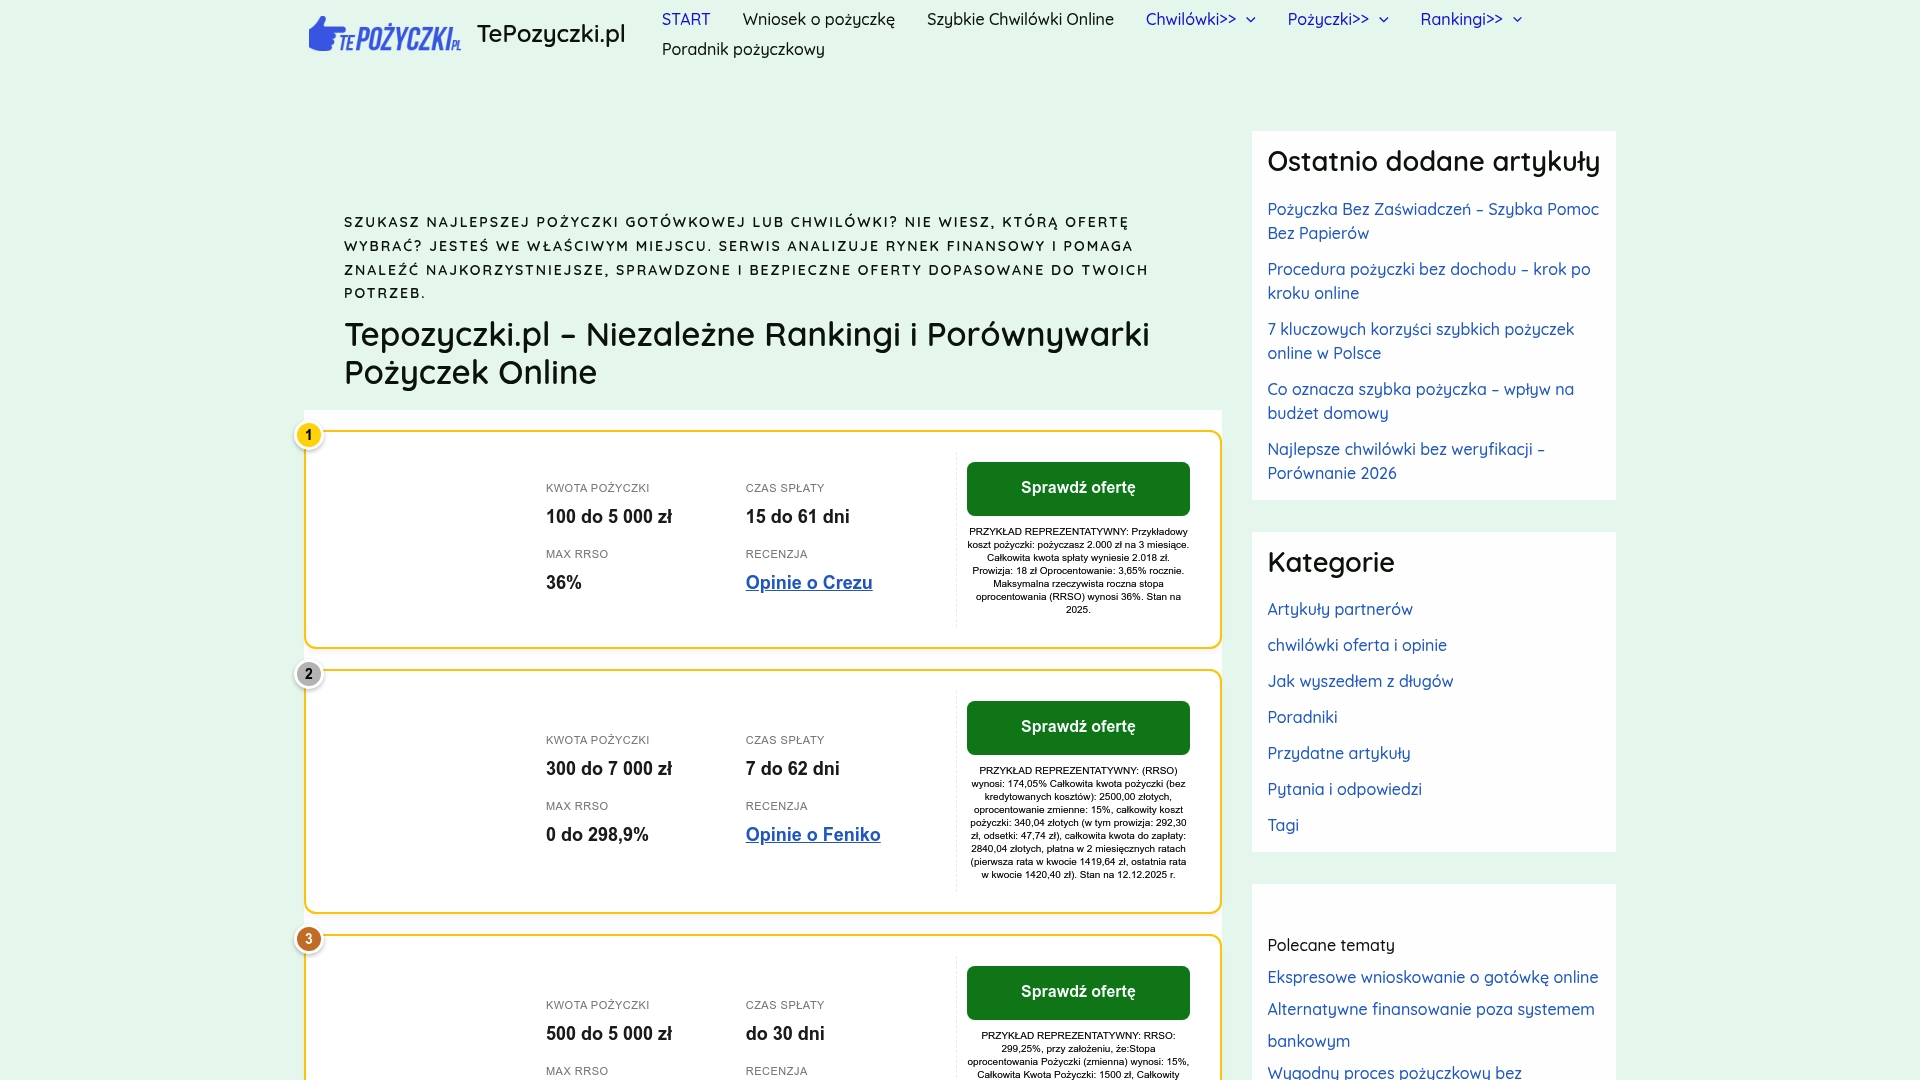Click the number 3 ranking badge
The height and width of the screenshot is (1080, 1920).
point(309,939)
